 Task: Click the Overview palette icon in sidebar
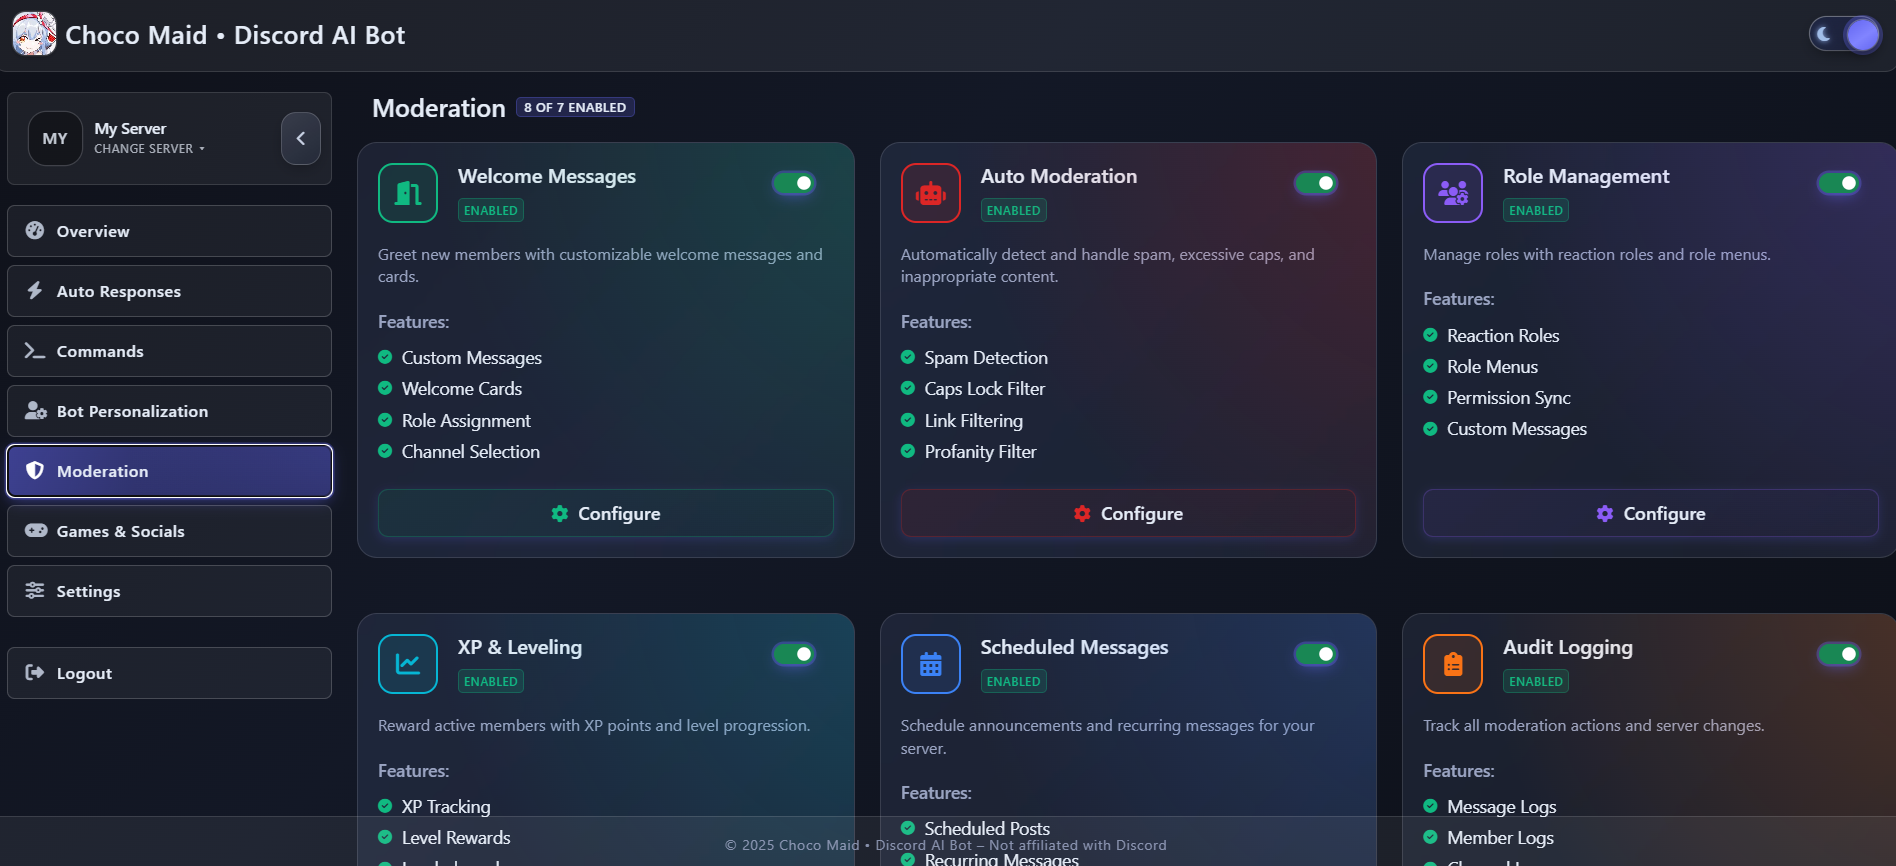(x=35, y=230)
